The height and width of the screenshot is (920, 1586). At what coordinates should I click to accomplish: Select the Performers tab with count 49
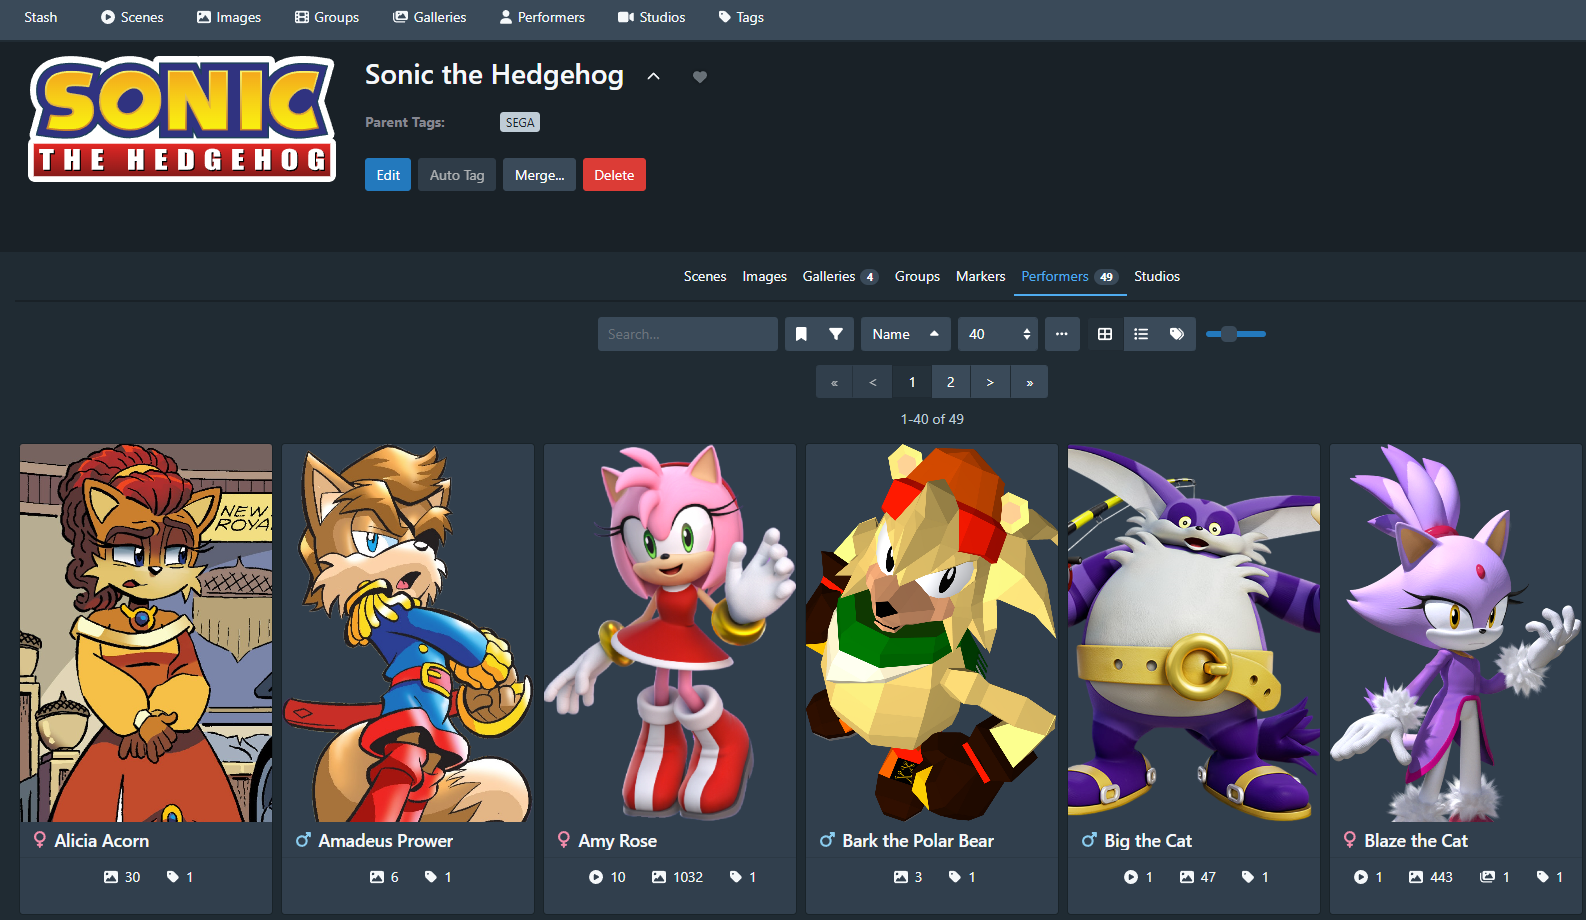(x=1069, y=276)
